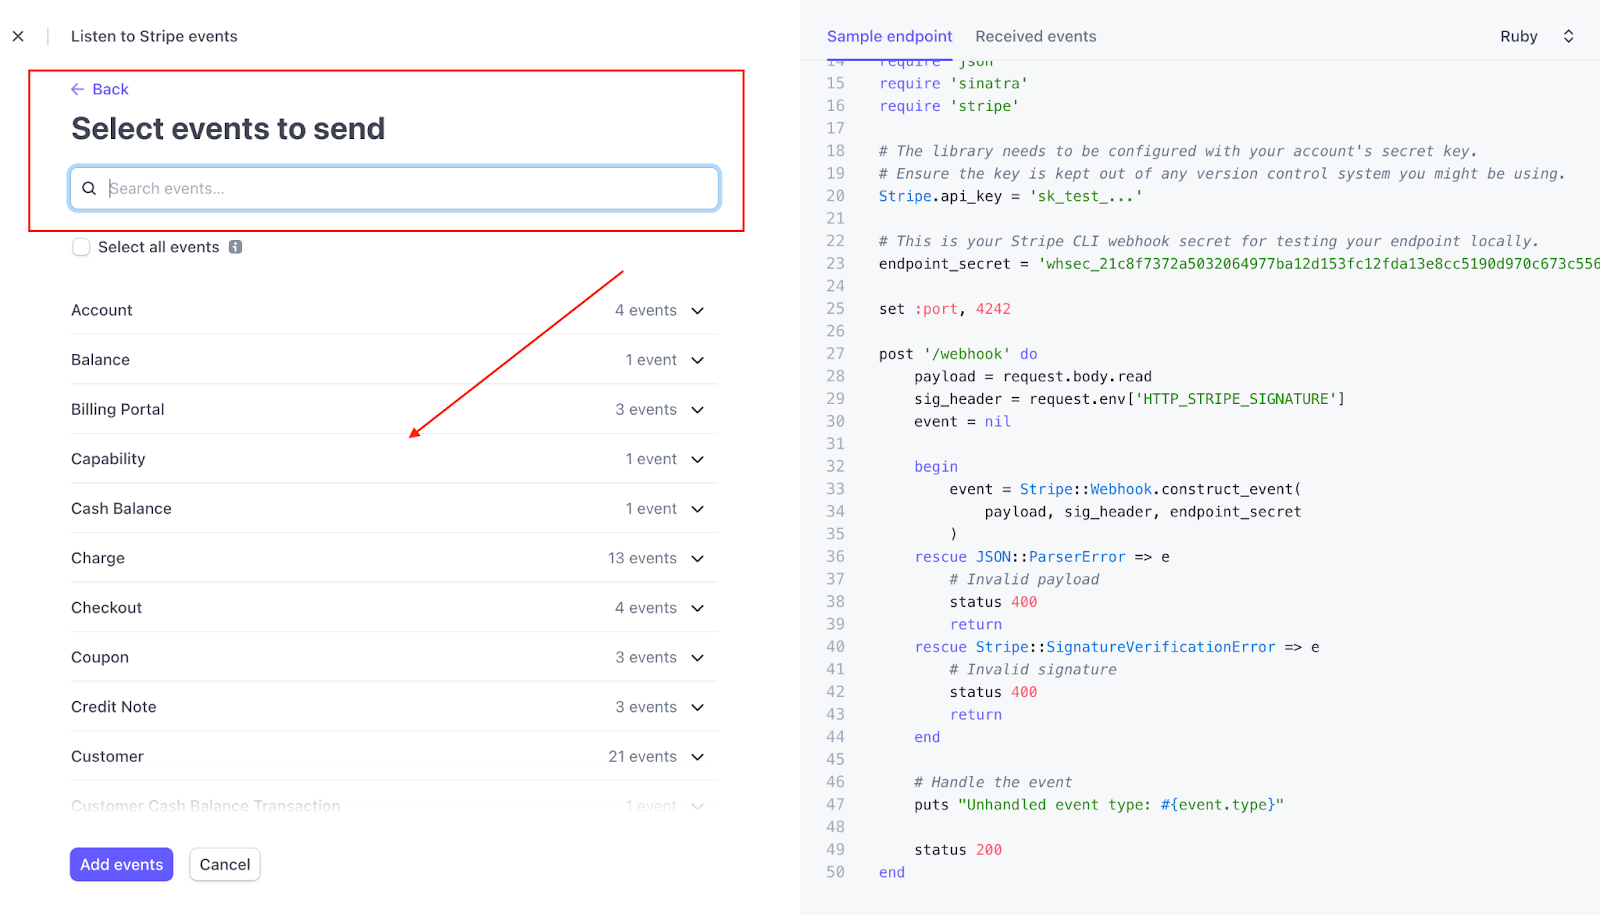
Task: Click the search magnifier icon
Action: (x=89, y=188)
